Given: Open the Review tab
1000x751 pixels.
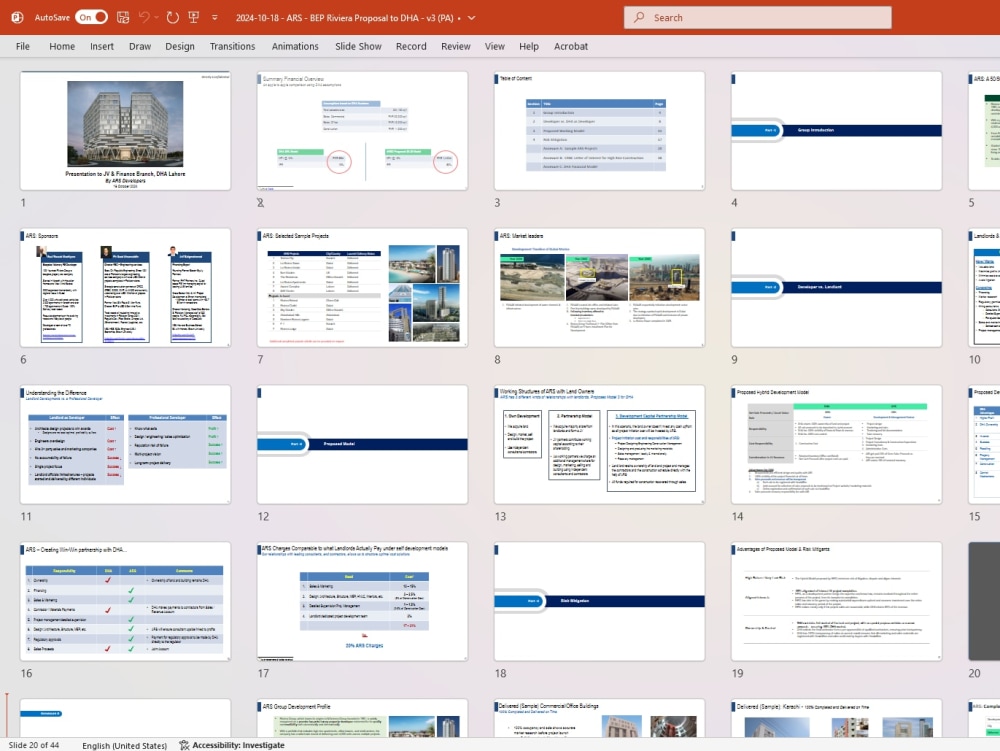Looking at the screenshot, I should tap(455, 47).
